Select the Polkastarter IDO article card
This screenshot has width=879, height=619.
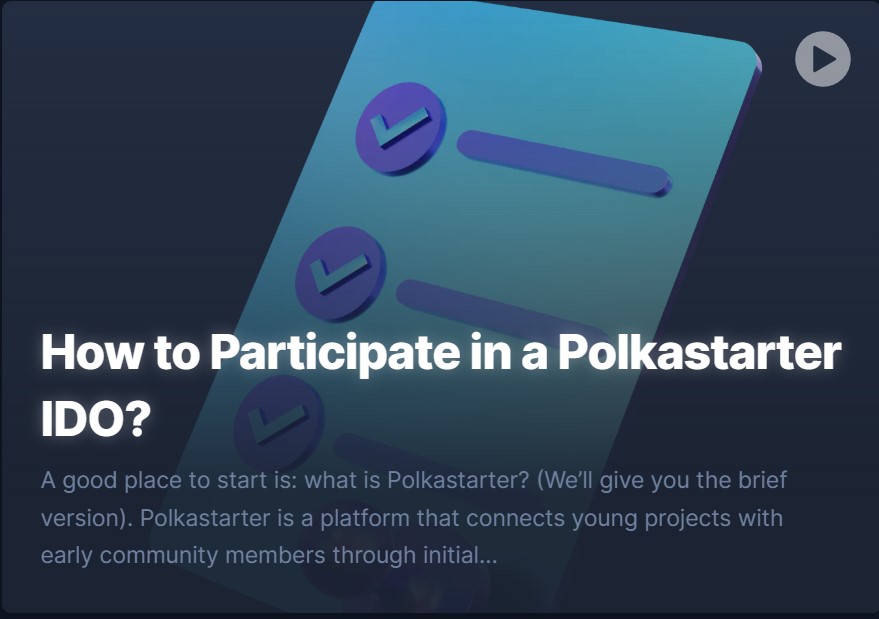pos(440,310)
